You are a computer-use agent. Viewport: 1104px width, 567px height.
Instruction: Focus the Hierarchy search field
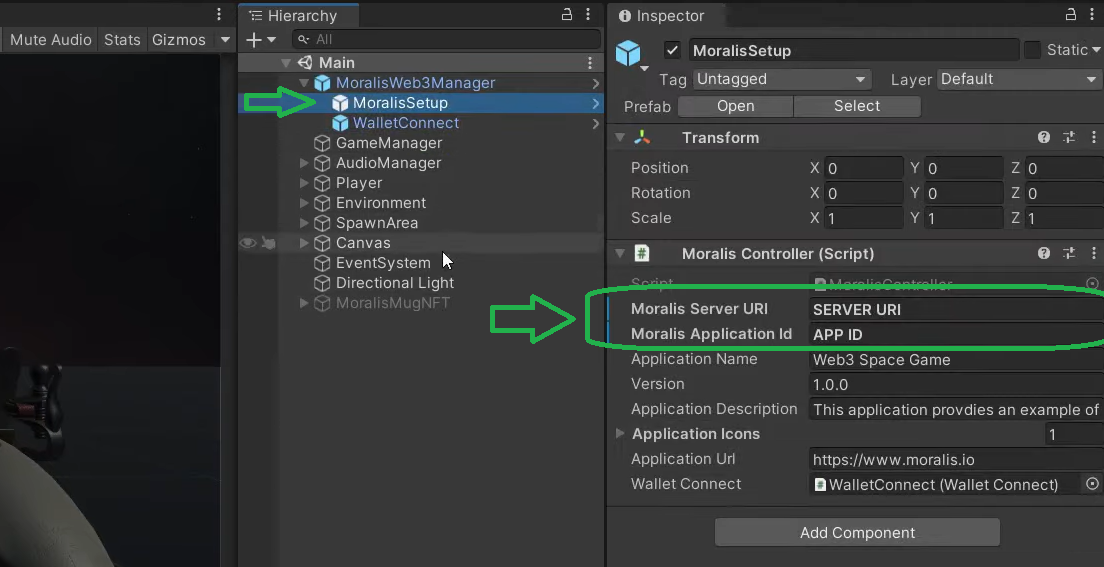(x=446, y=39)
